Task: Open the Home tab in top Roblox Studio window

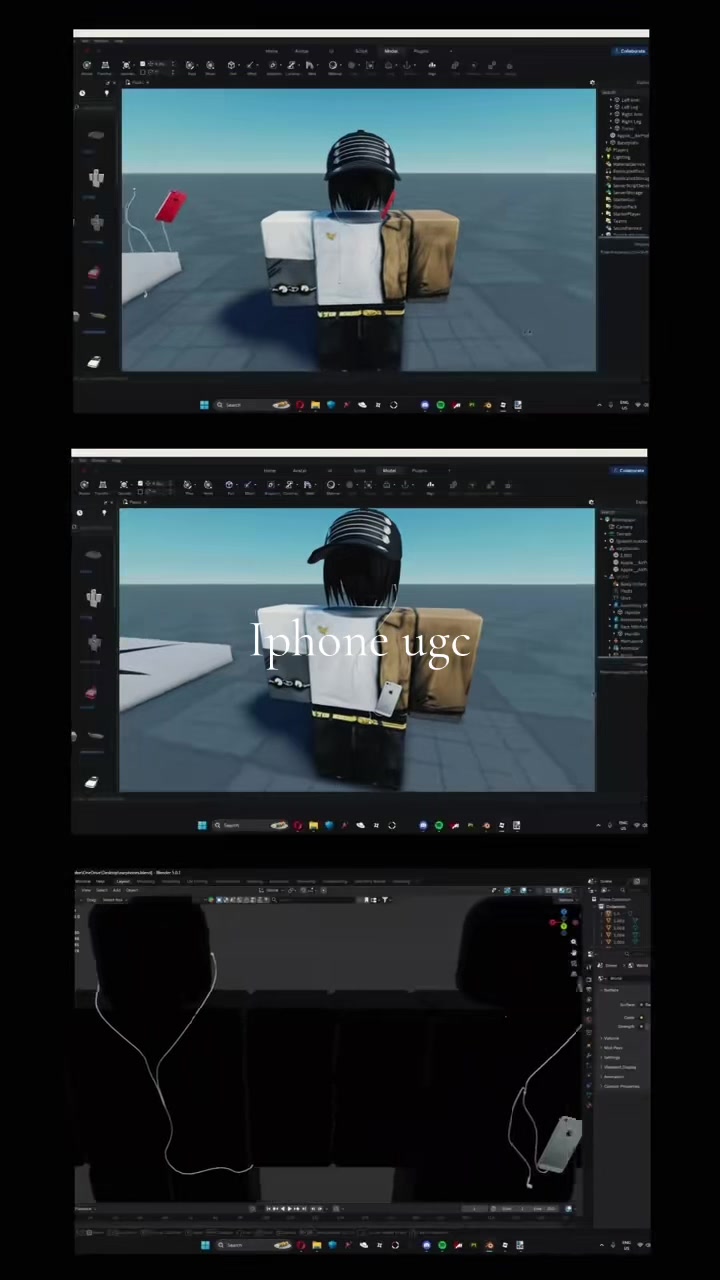Action: click(272, 50)
